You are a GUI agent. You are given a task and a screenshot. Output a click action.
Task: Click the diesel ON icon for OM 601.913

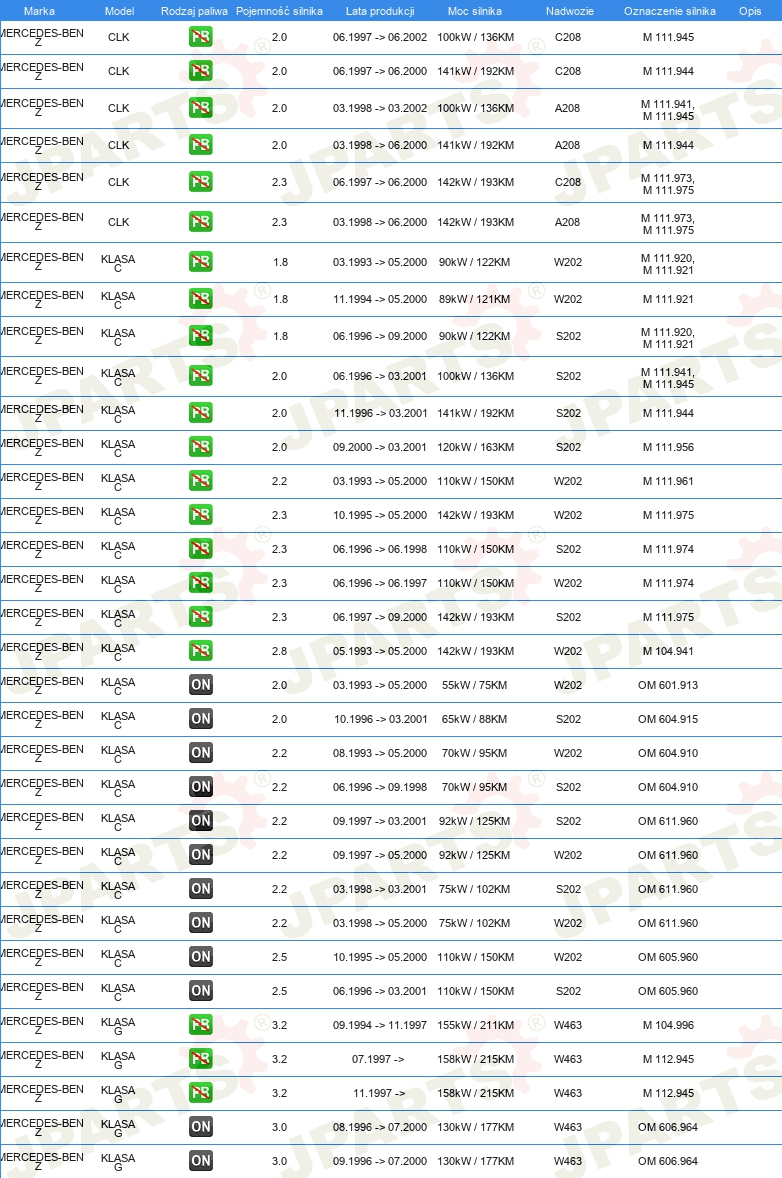coord(201,684)
